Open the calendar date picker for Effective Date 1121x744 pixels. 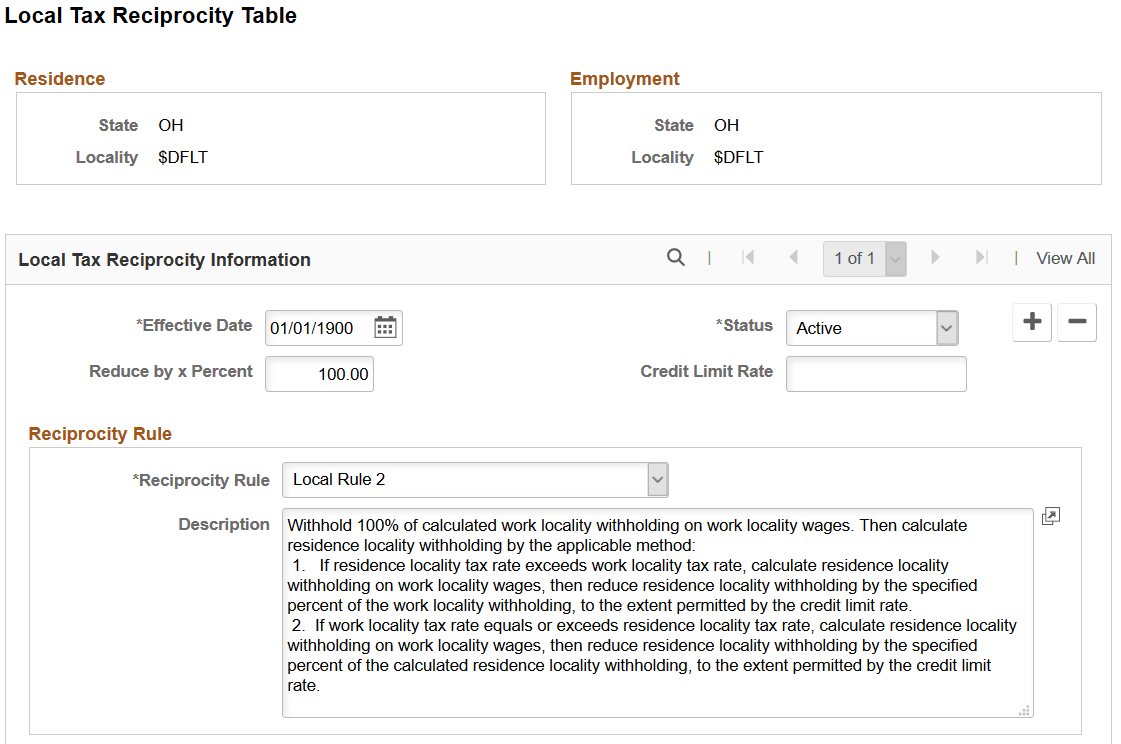386,327
